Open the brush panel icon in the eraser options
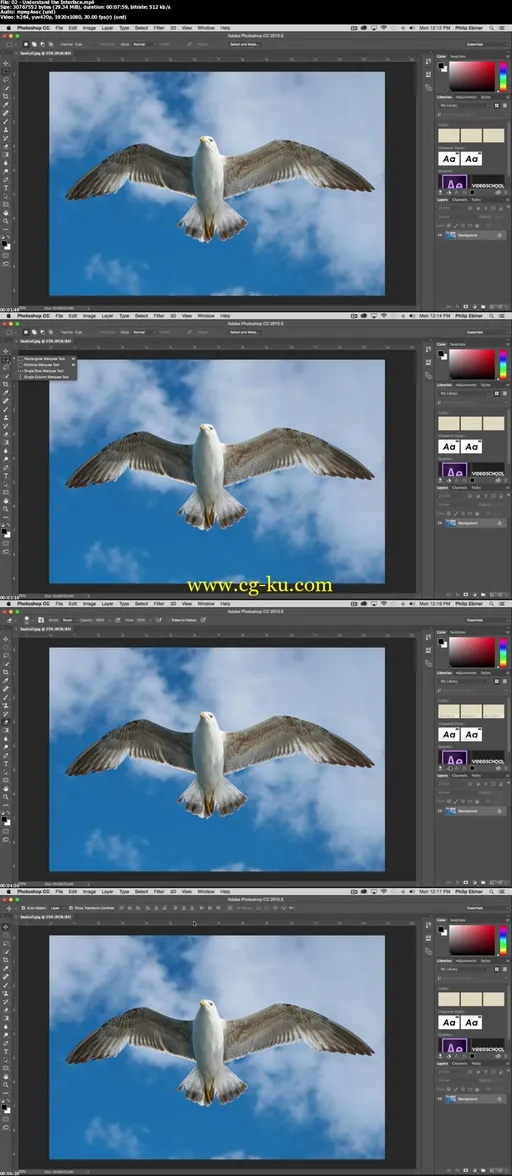This screenshot has height=1176, width=512. 40,620
